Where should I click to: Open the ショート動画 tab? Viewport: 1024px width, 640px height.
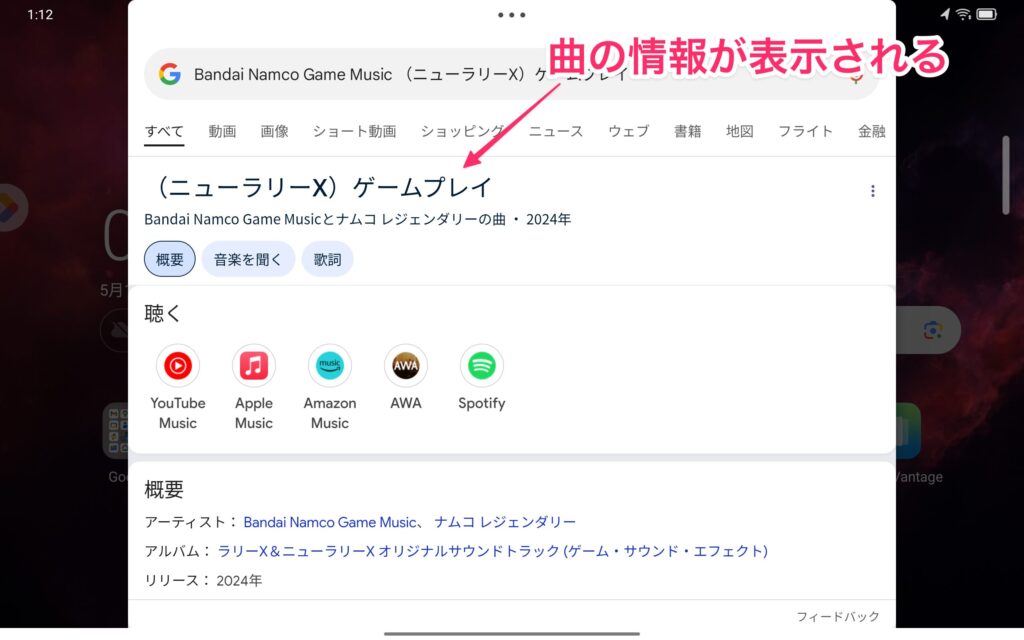click(x=354, y=131)
